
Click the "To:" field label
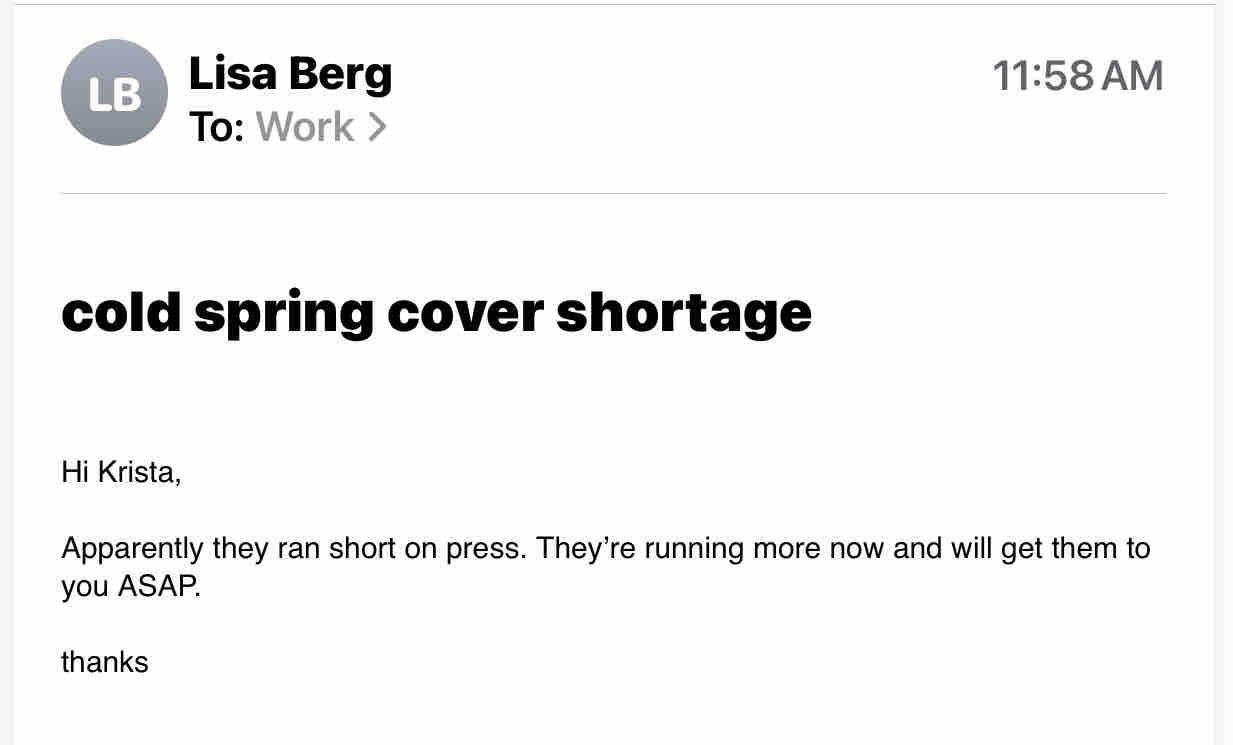pyautogui.click(x=216, y=127)
